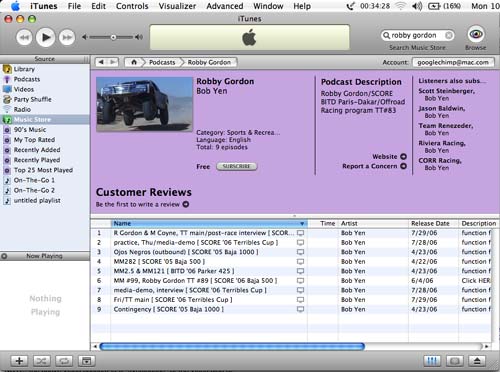Click the high volume speaker icon
The height and width of the screenshot is (372, 500).
point(139,37)
